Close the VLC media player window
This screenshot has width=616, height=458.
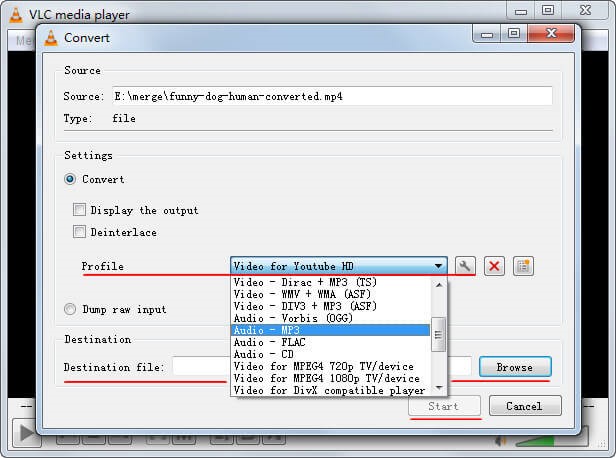586,11
